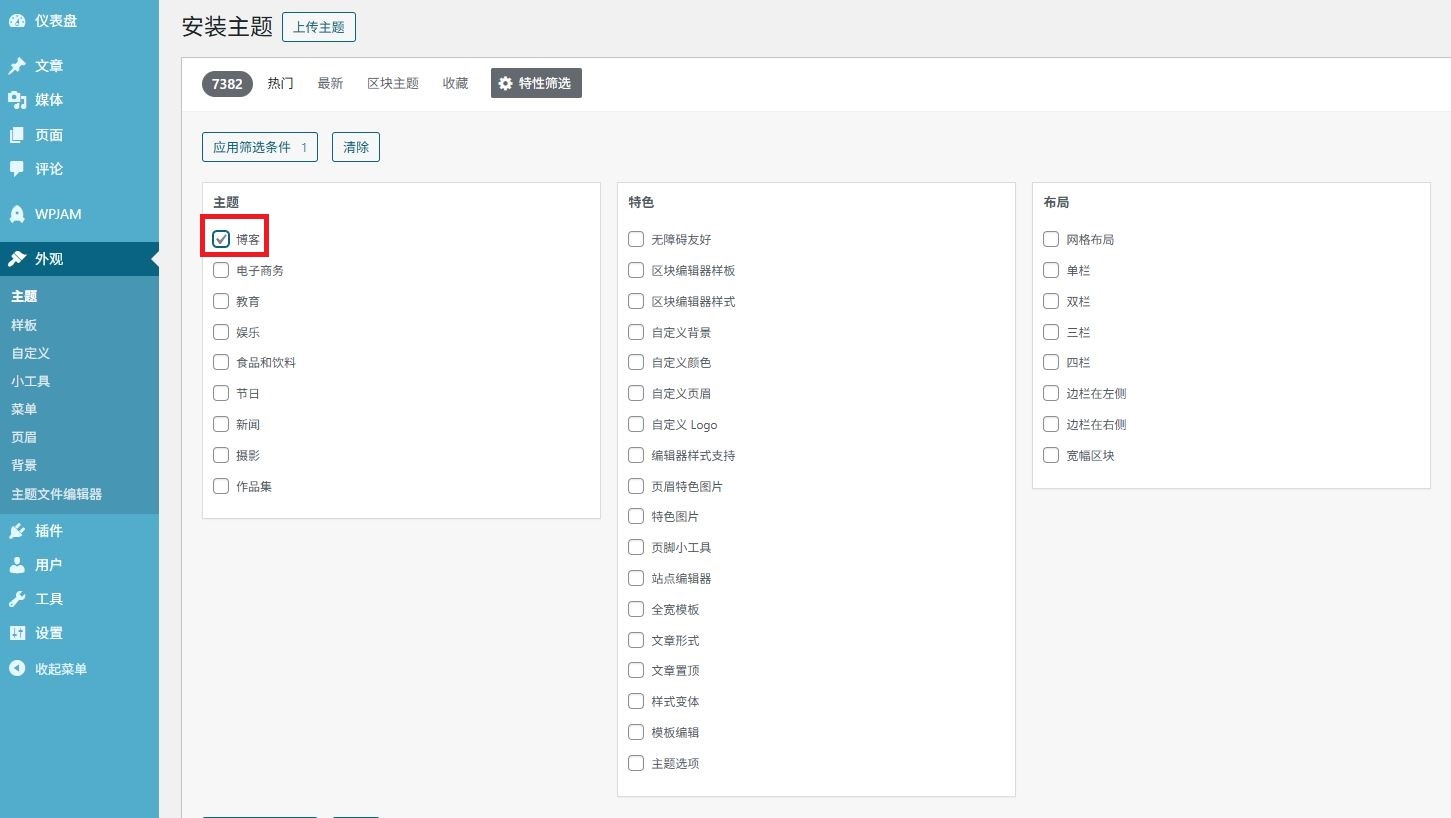
Task: Click the top 应用筛选条件 button
Action: point(260,147)
